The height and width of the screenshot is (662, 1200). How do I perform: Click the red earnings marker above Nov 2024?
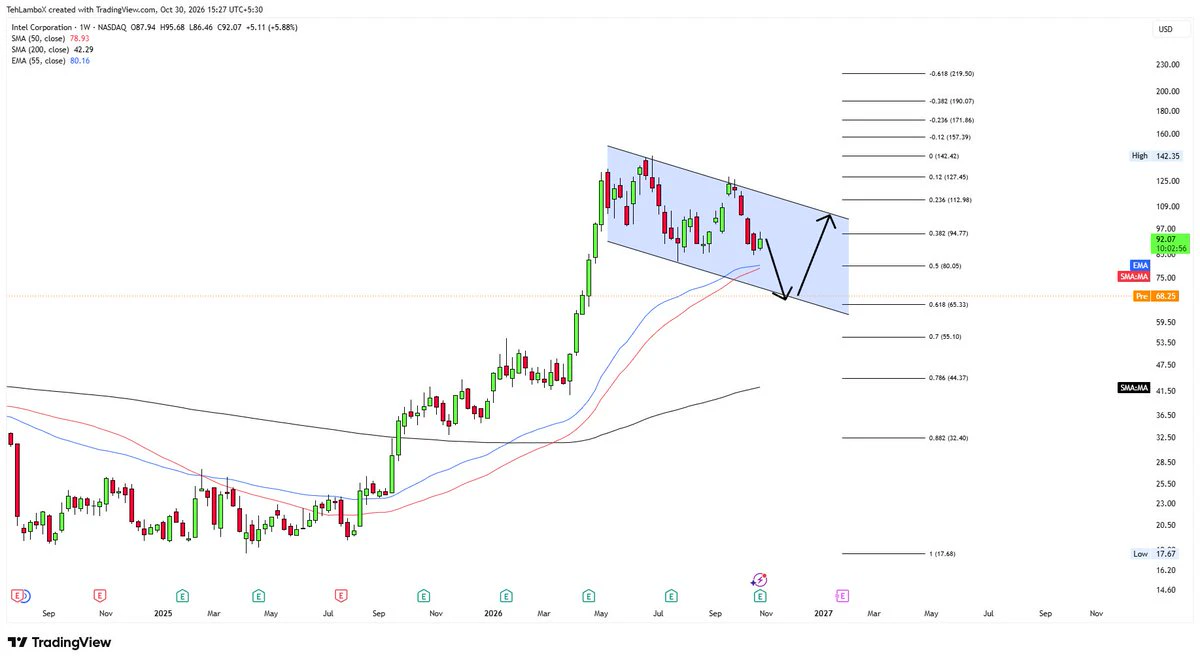pos(99,595)
